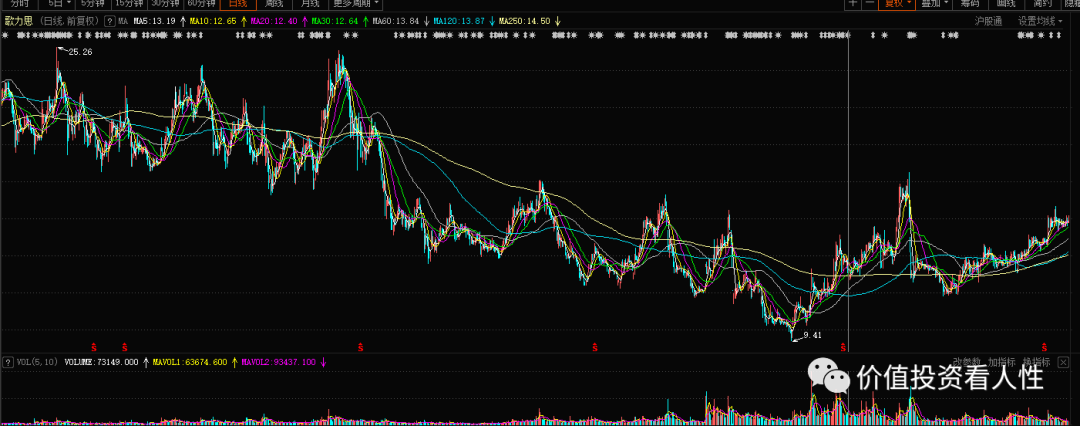Click the 筹码 chip distribution button

(971, 3)
